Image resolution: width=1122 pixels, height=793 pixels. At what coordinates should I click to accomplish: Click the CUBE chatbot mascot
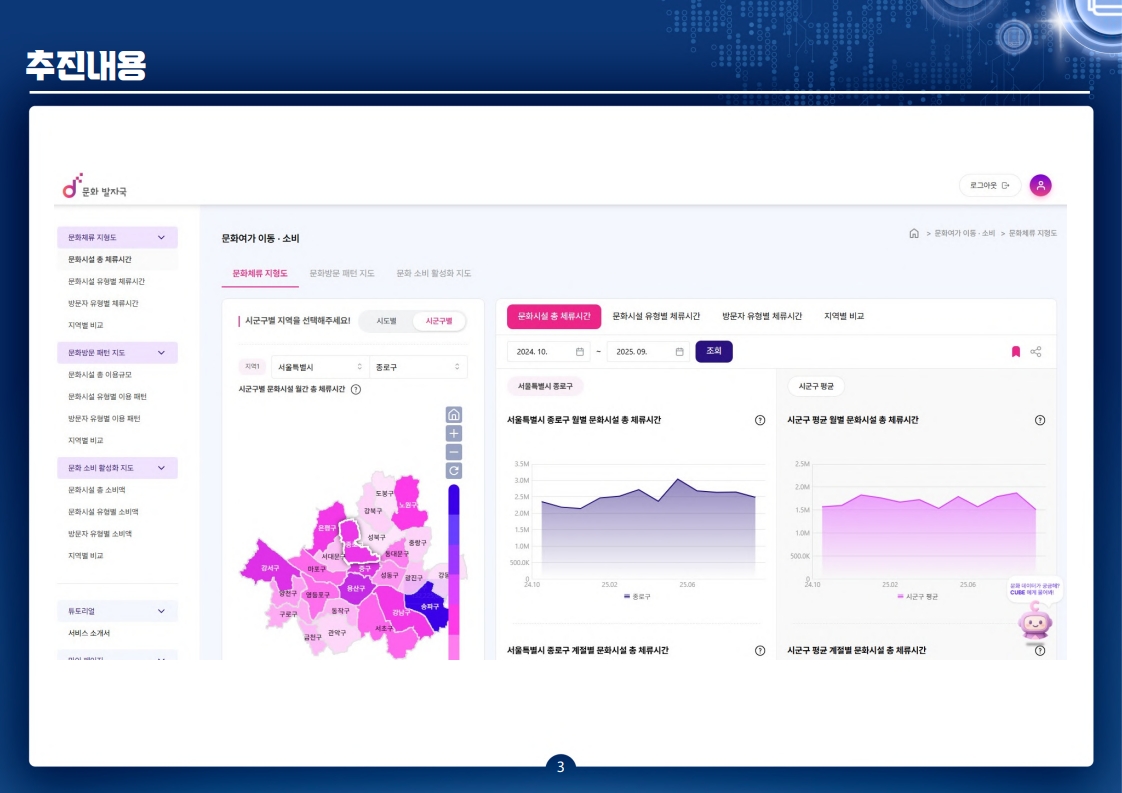tap(1034, 623)
